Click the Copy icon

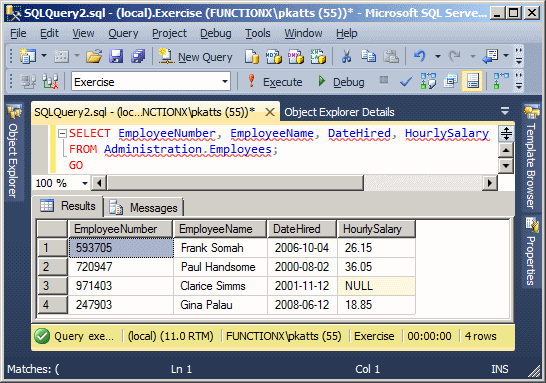[368, 56]
